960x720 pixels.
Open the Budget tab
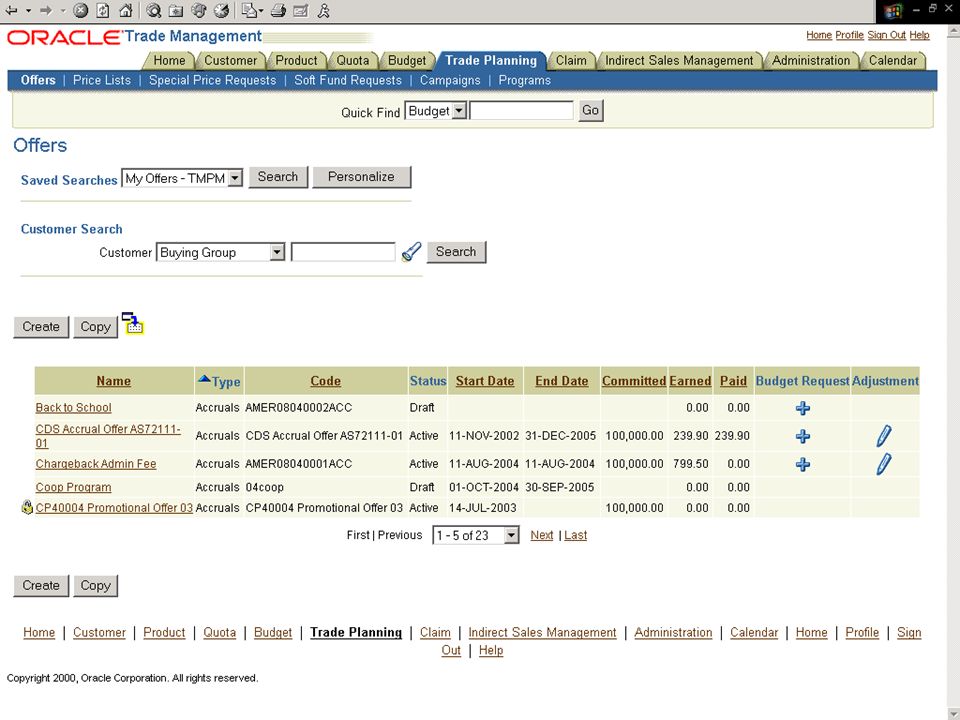(x=407, y=60)
